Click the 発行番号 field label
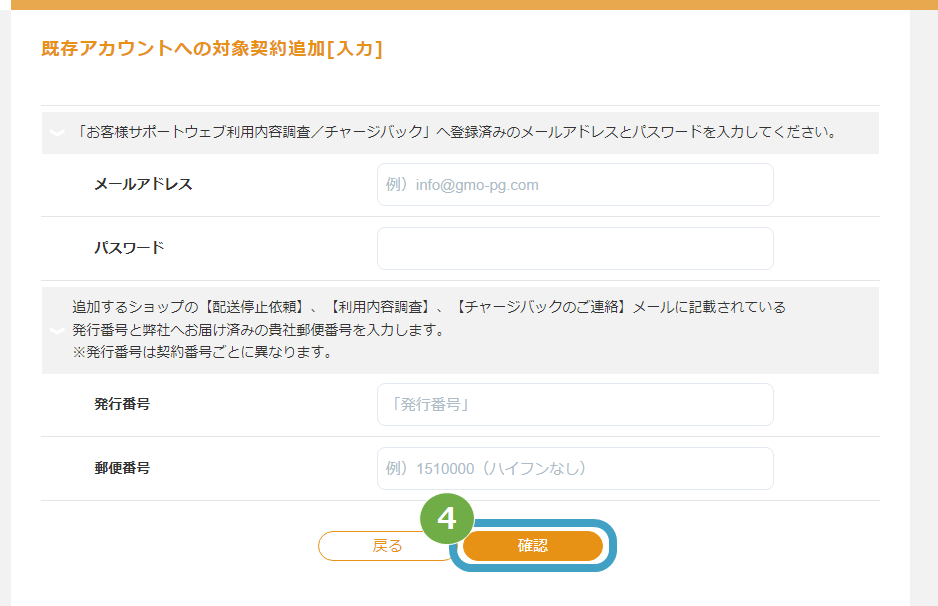The width and height of the screenshot is (938, 606). click(x=122, y=404)
